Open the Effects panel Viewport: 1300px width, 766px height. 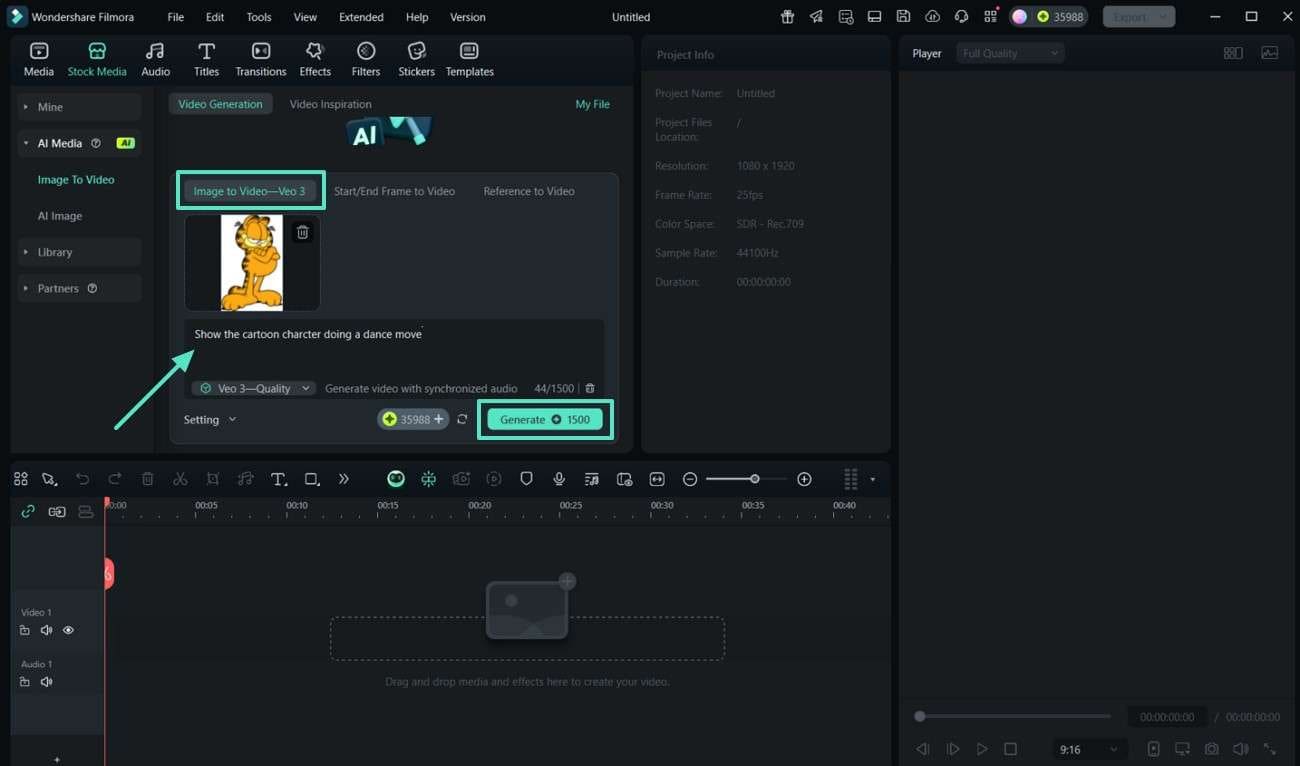click(315, 59)
